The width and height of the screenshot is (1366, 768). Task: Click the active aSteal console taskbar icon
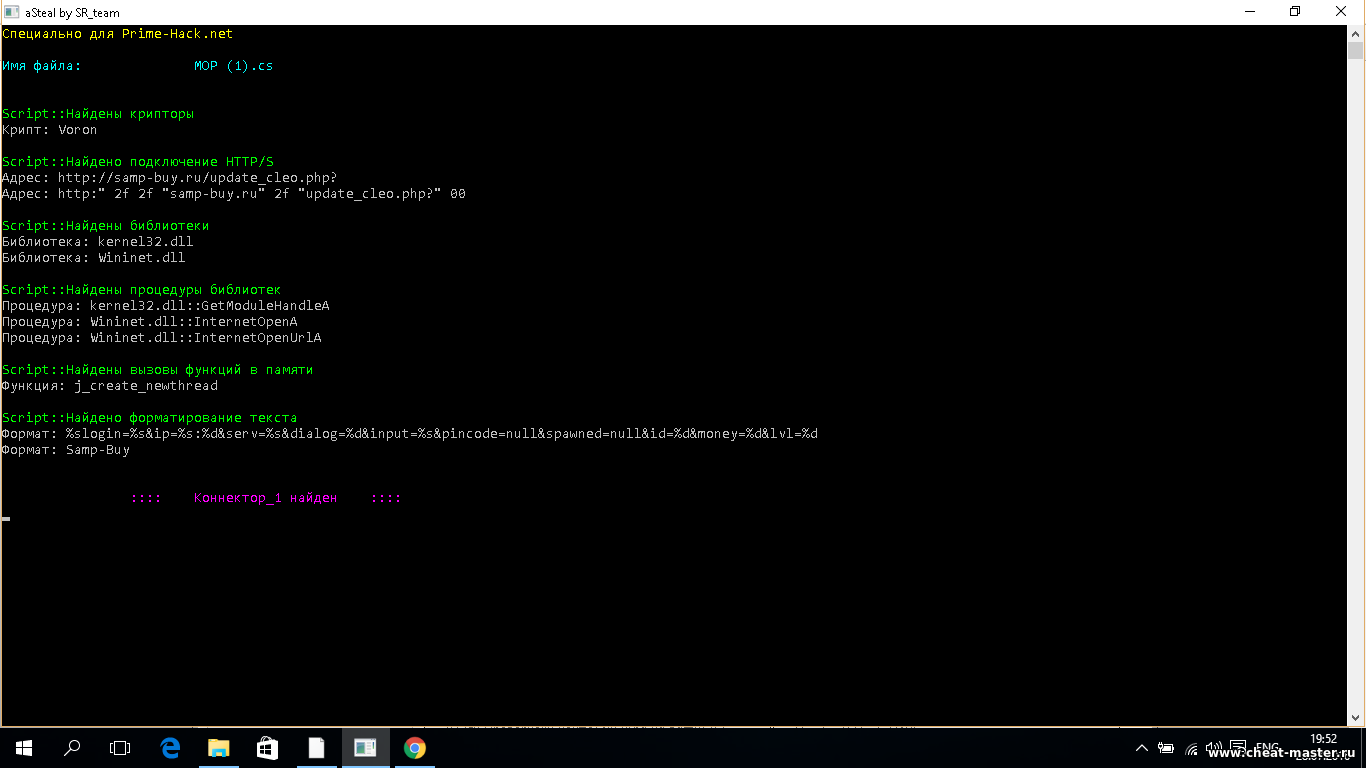point(365,747)
